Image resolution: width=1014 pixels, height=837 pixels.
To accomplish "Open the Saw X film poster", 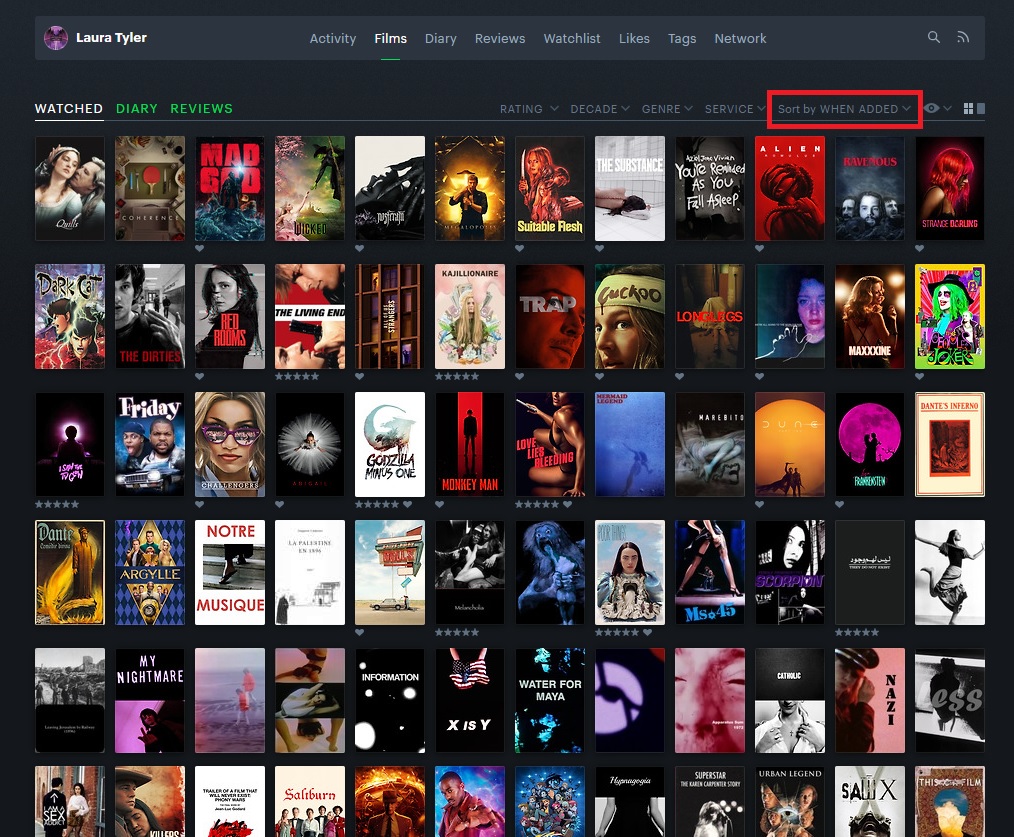I will (870, 801).
